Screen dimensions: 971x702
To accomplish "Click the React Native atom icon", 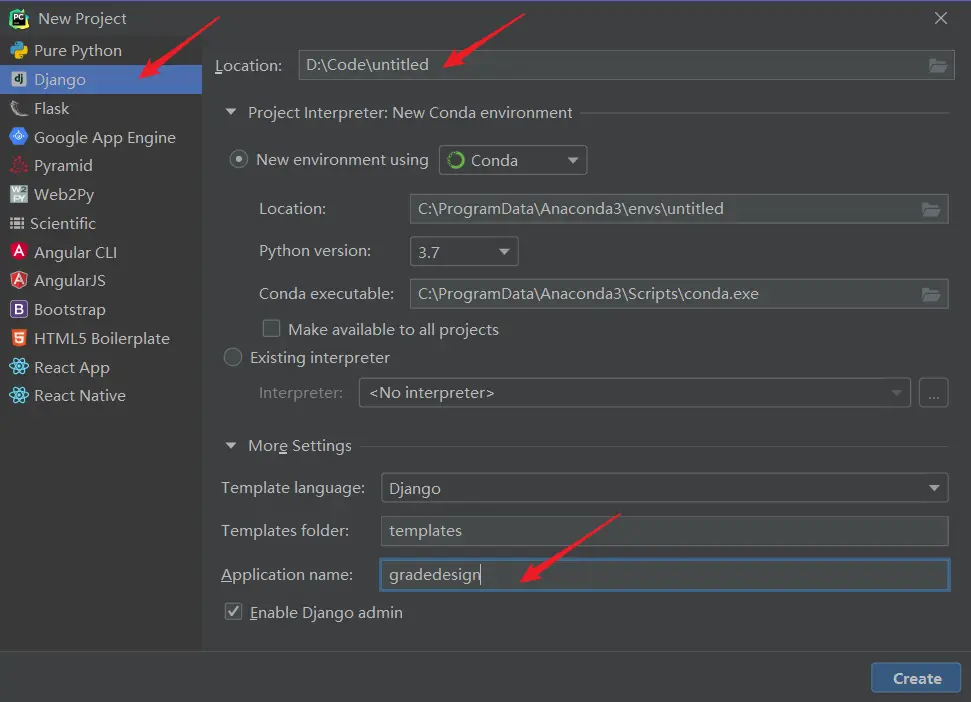I will tap(19, 396).
